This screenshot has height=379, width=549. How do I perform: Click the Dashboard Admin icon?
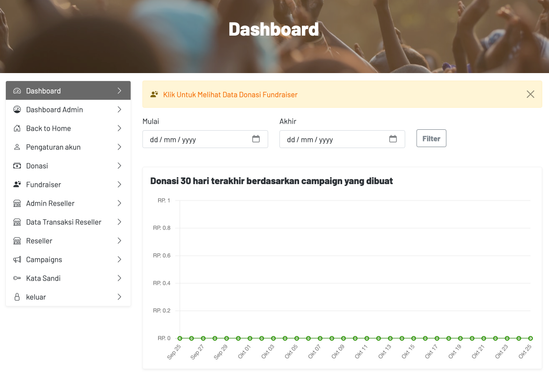coord(17,109)
